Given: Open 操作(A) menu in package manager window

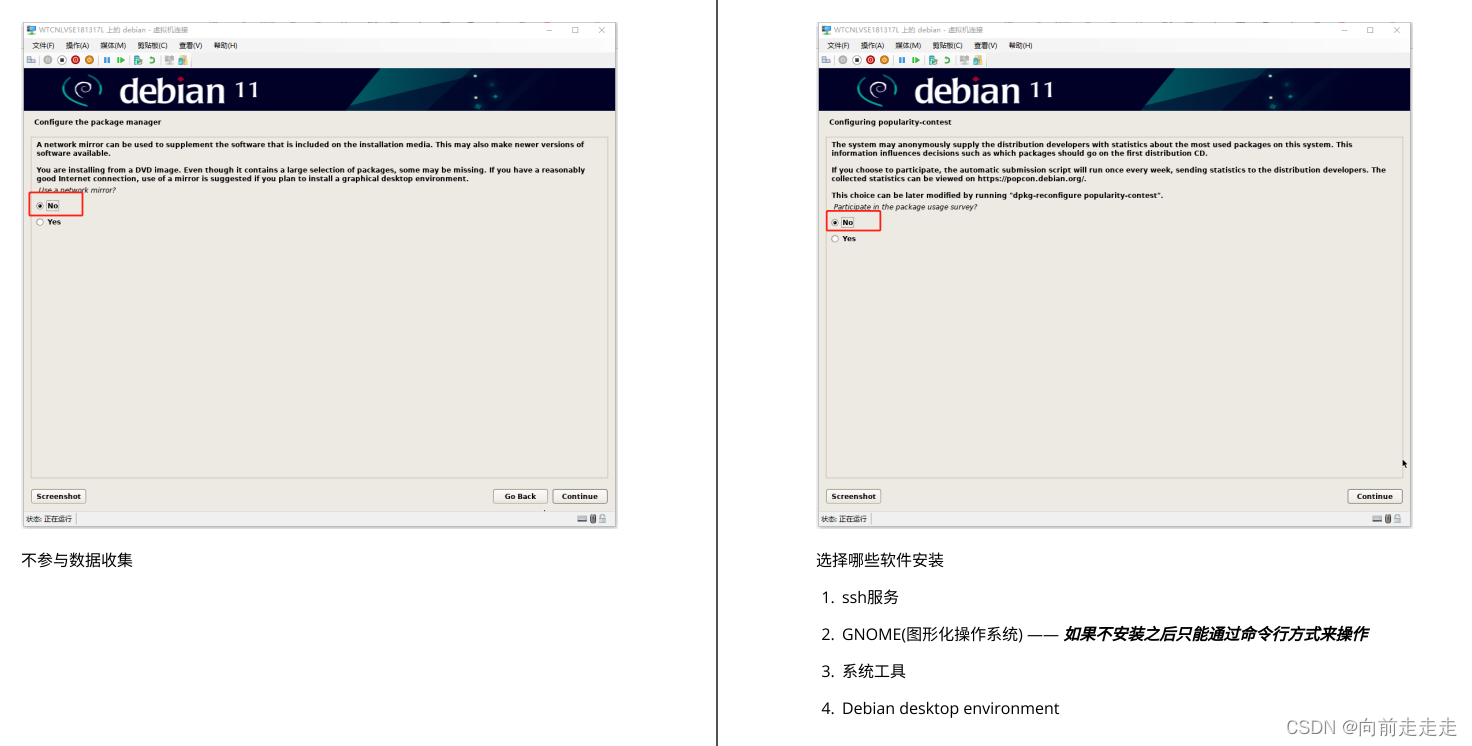Looking at the screenshot, I should coord(77,45).
